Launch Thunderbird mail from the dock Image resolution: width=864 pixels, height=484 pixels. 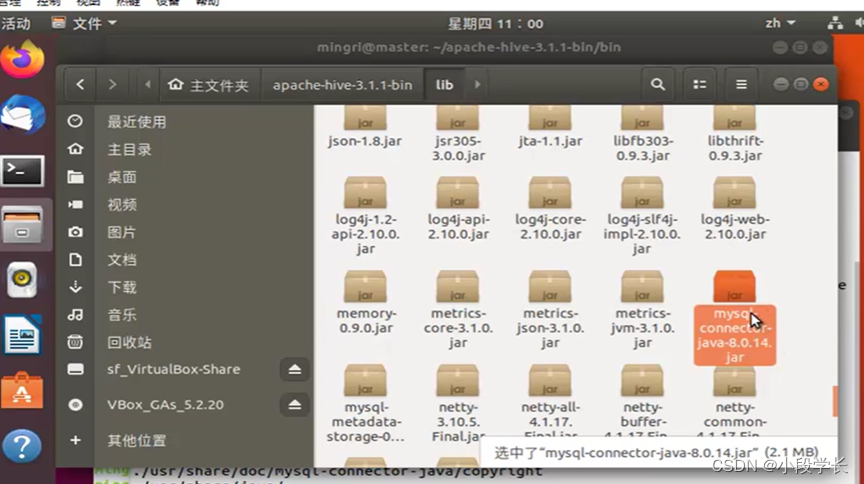23,115
